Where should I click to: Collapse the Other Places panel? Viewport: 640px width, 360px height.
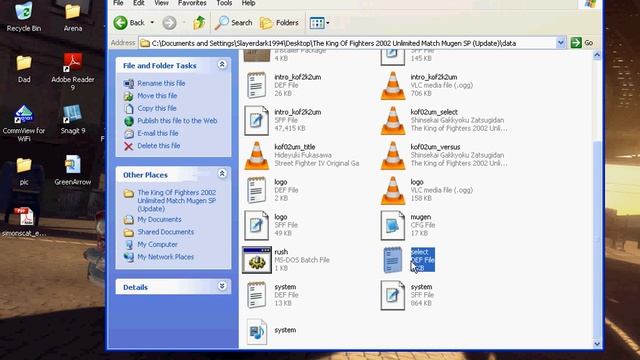tap(222, 174)
